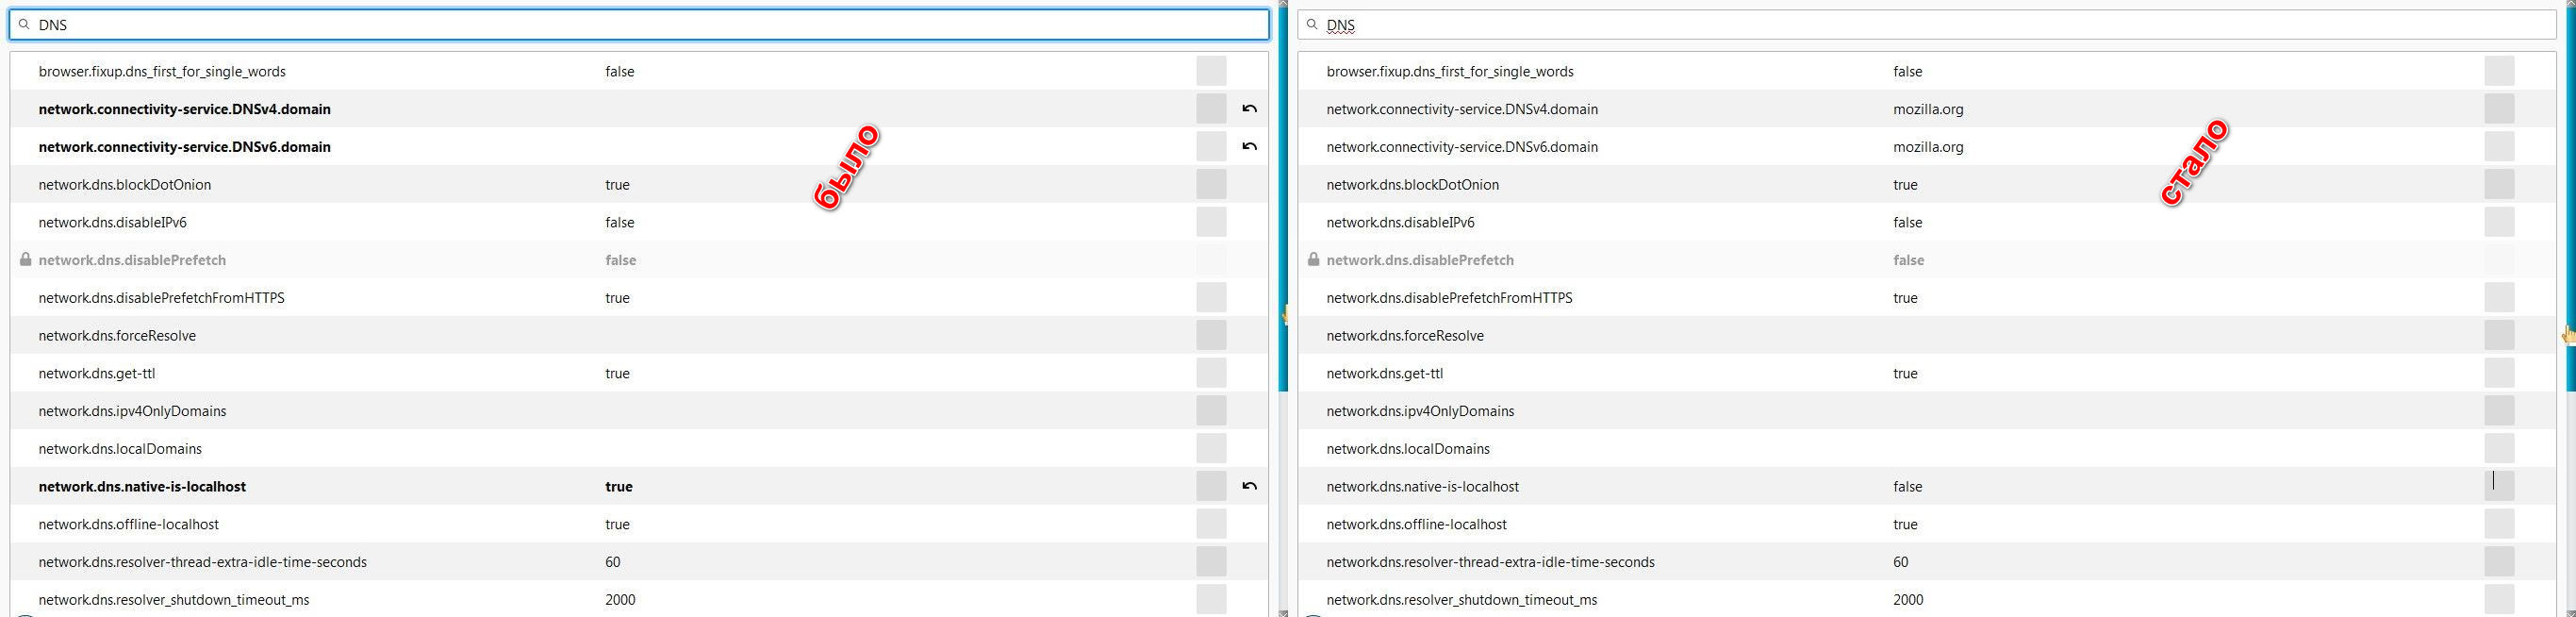The image size is (2576, 617).
Task: Click network.dns.forceResolve name in left panel
Action: (117, 336)
